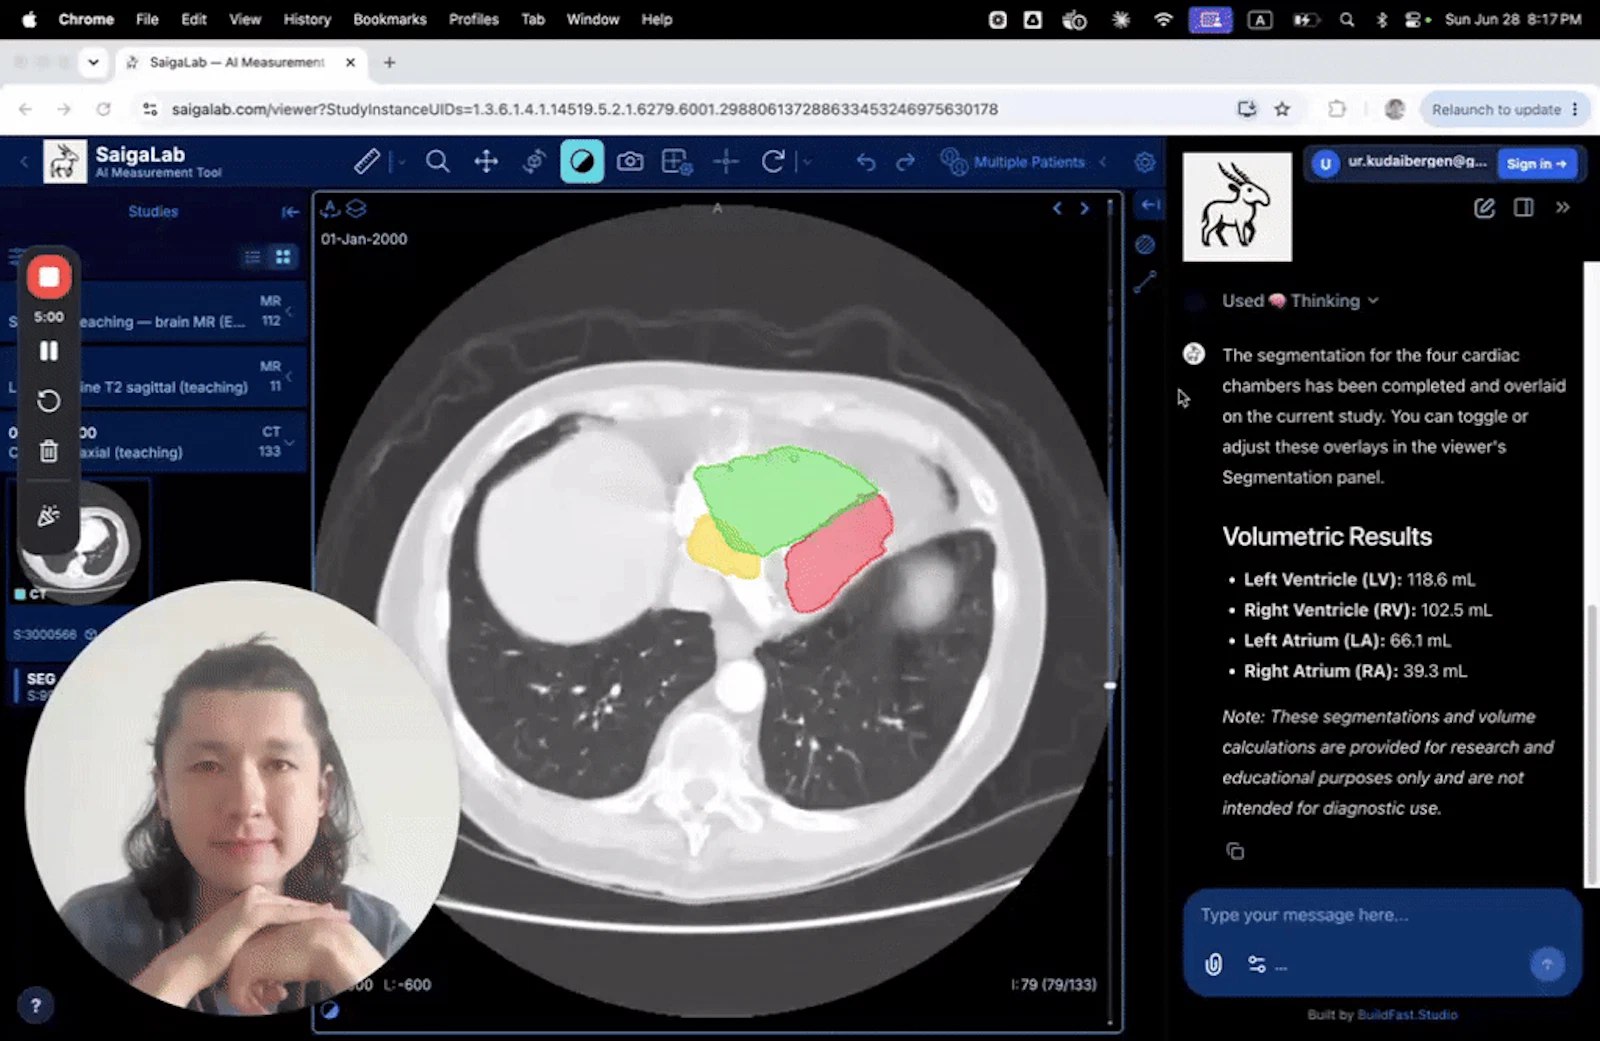Open the dropdown next to reset icon
1600x1041 pixels.
coord(807,161)
